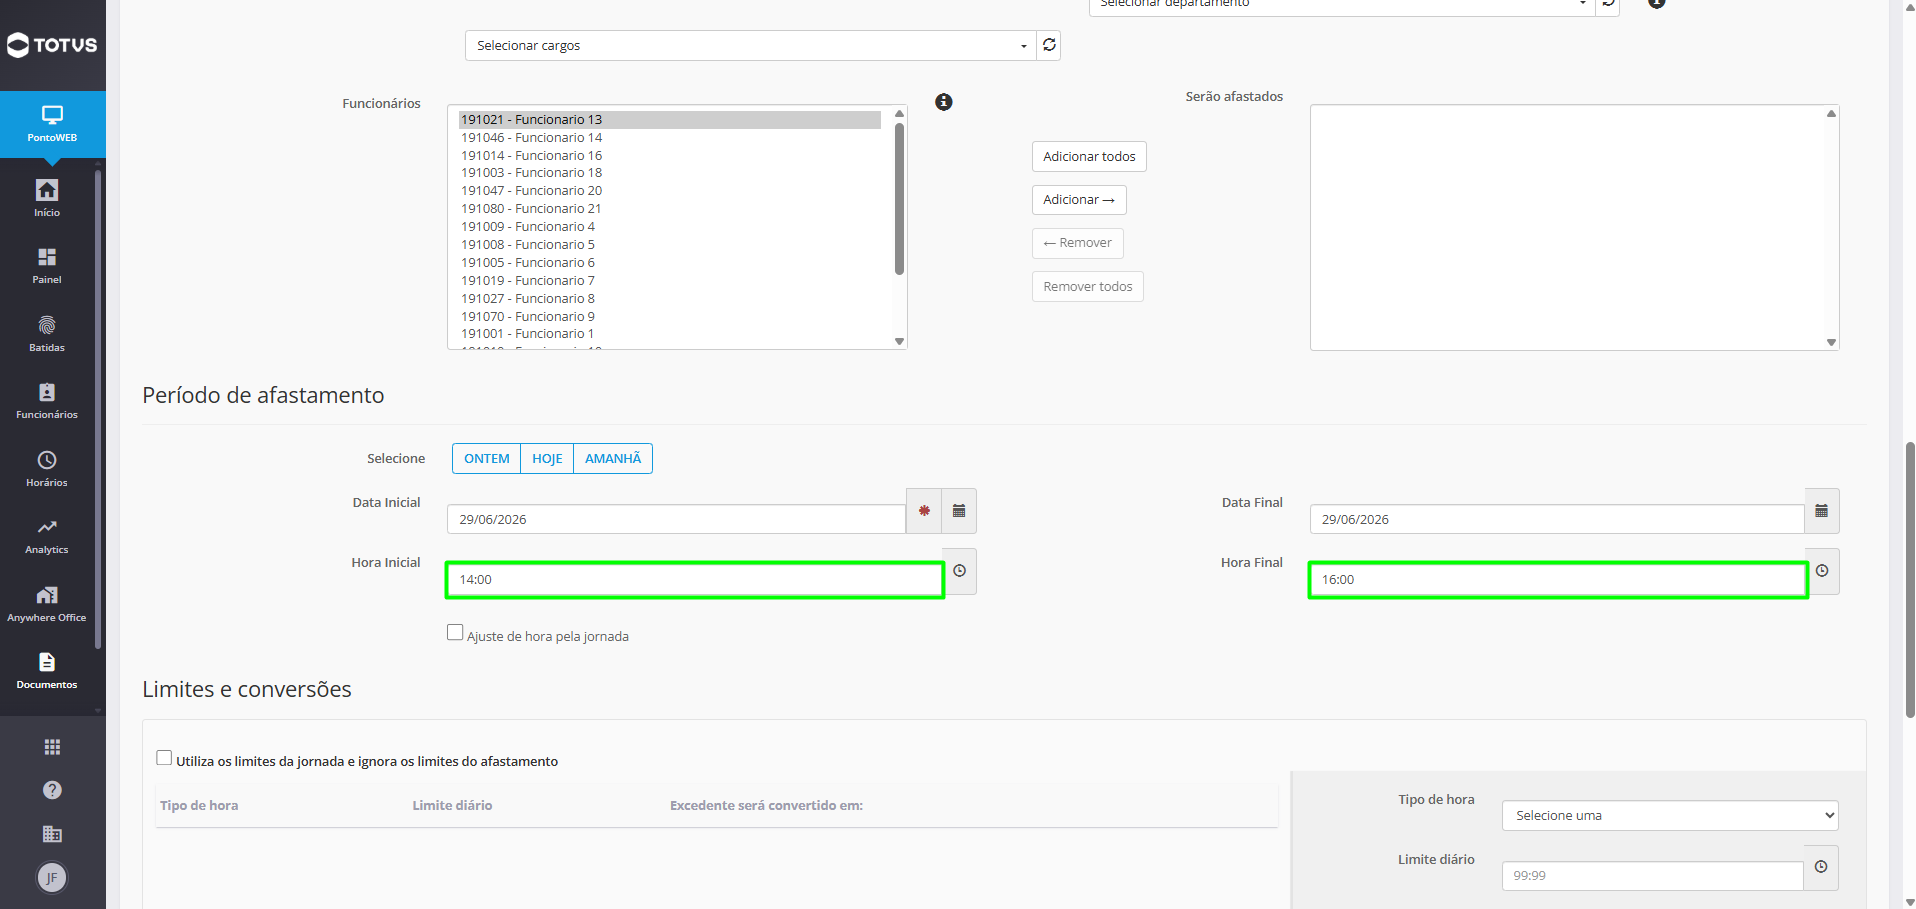Click the Limite diário 99:99 field
Image resolution: width=1916 pixels, height=909 pixels.
click(1652, 875)
